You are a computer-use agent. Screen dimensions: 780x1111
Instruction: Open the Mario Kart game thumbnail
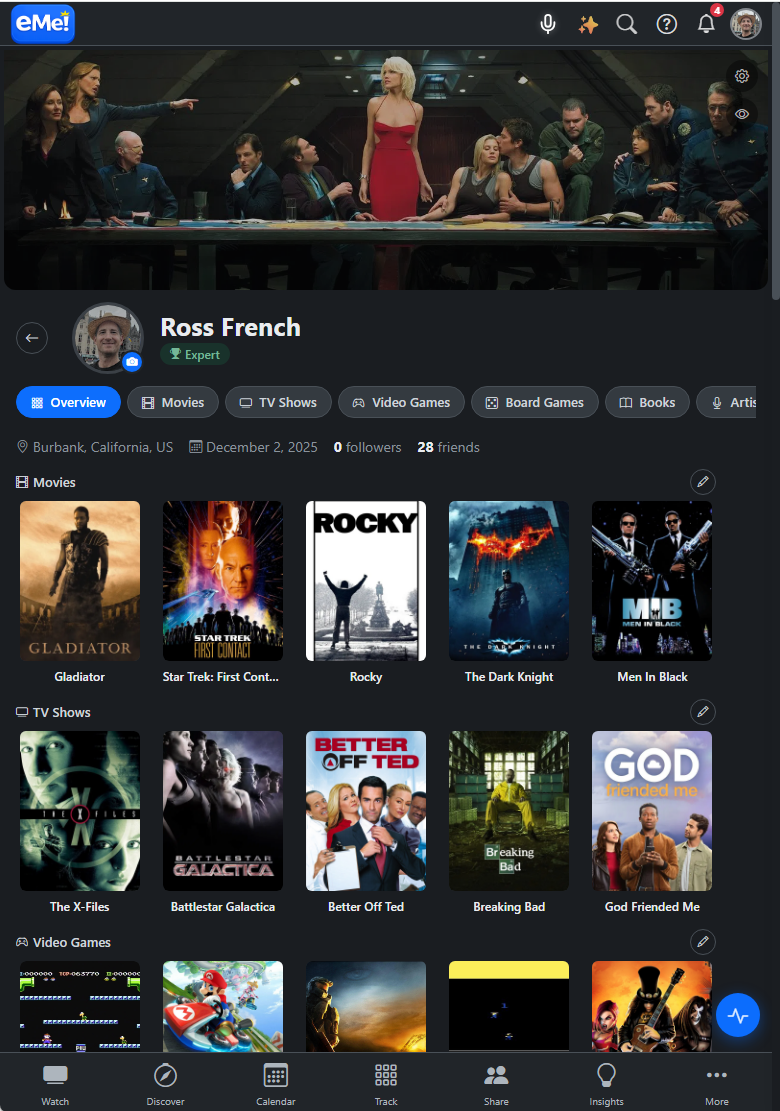point(223,1006)
